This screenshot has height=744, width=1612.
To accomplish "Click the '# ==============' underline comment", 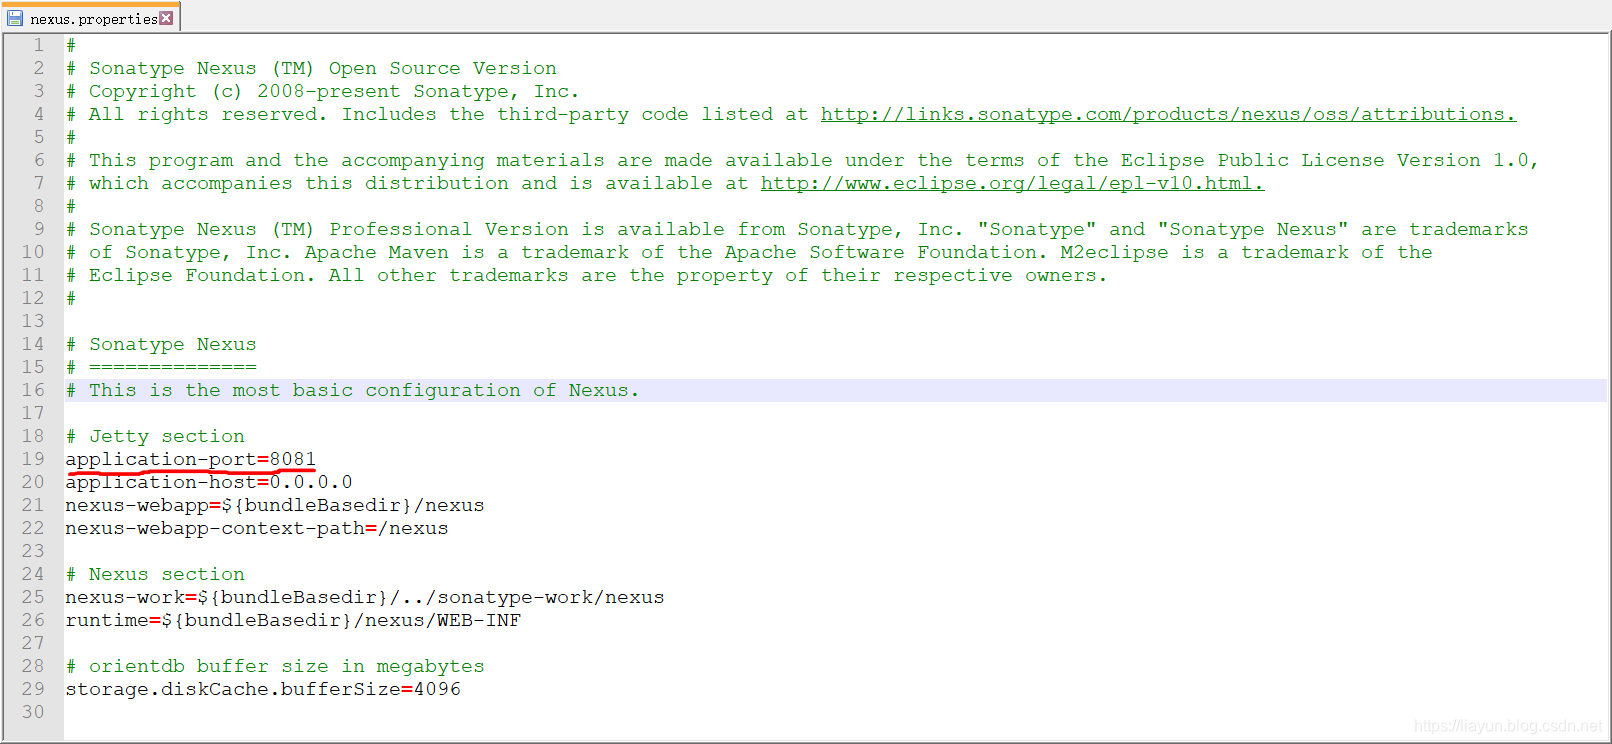I will (x=161, y=367).
